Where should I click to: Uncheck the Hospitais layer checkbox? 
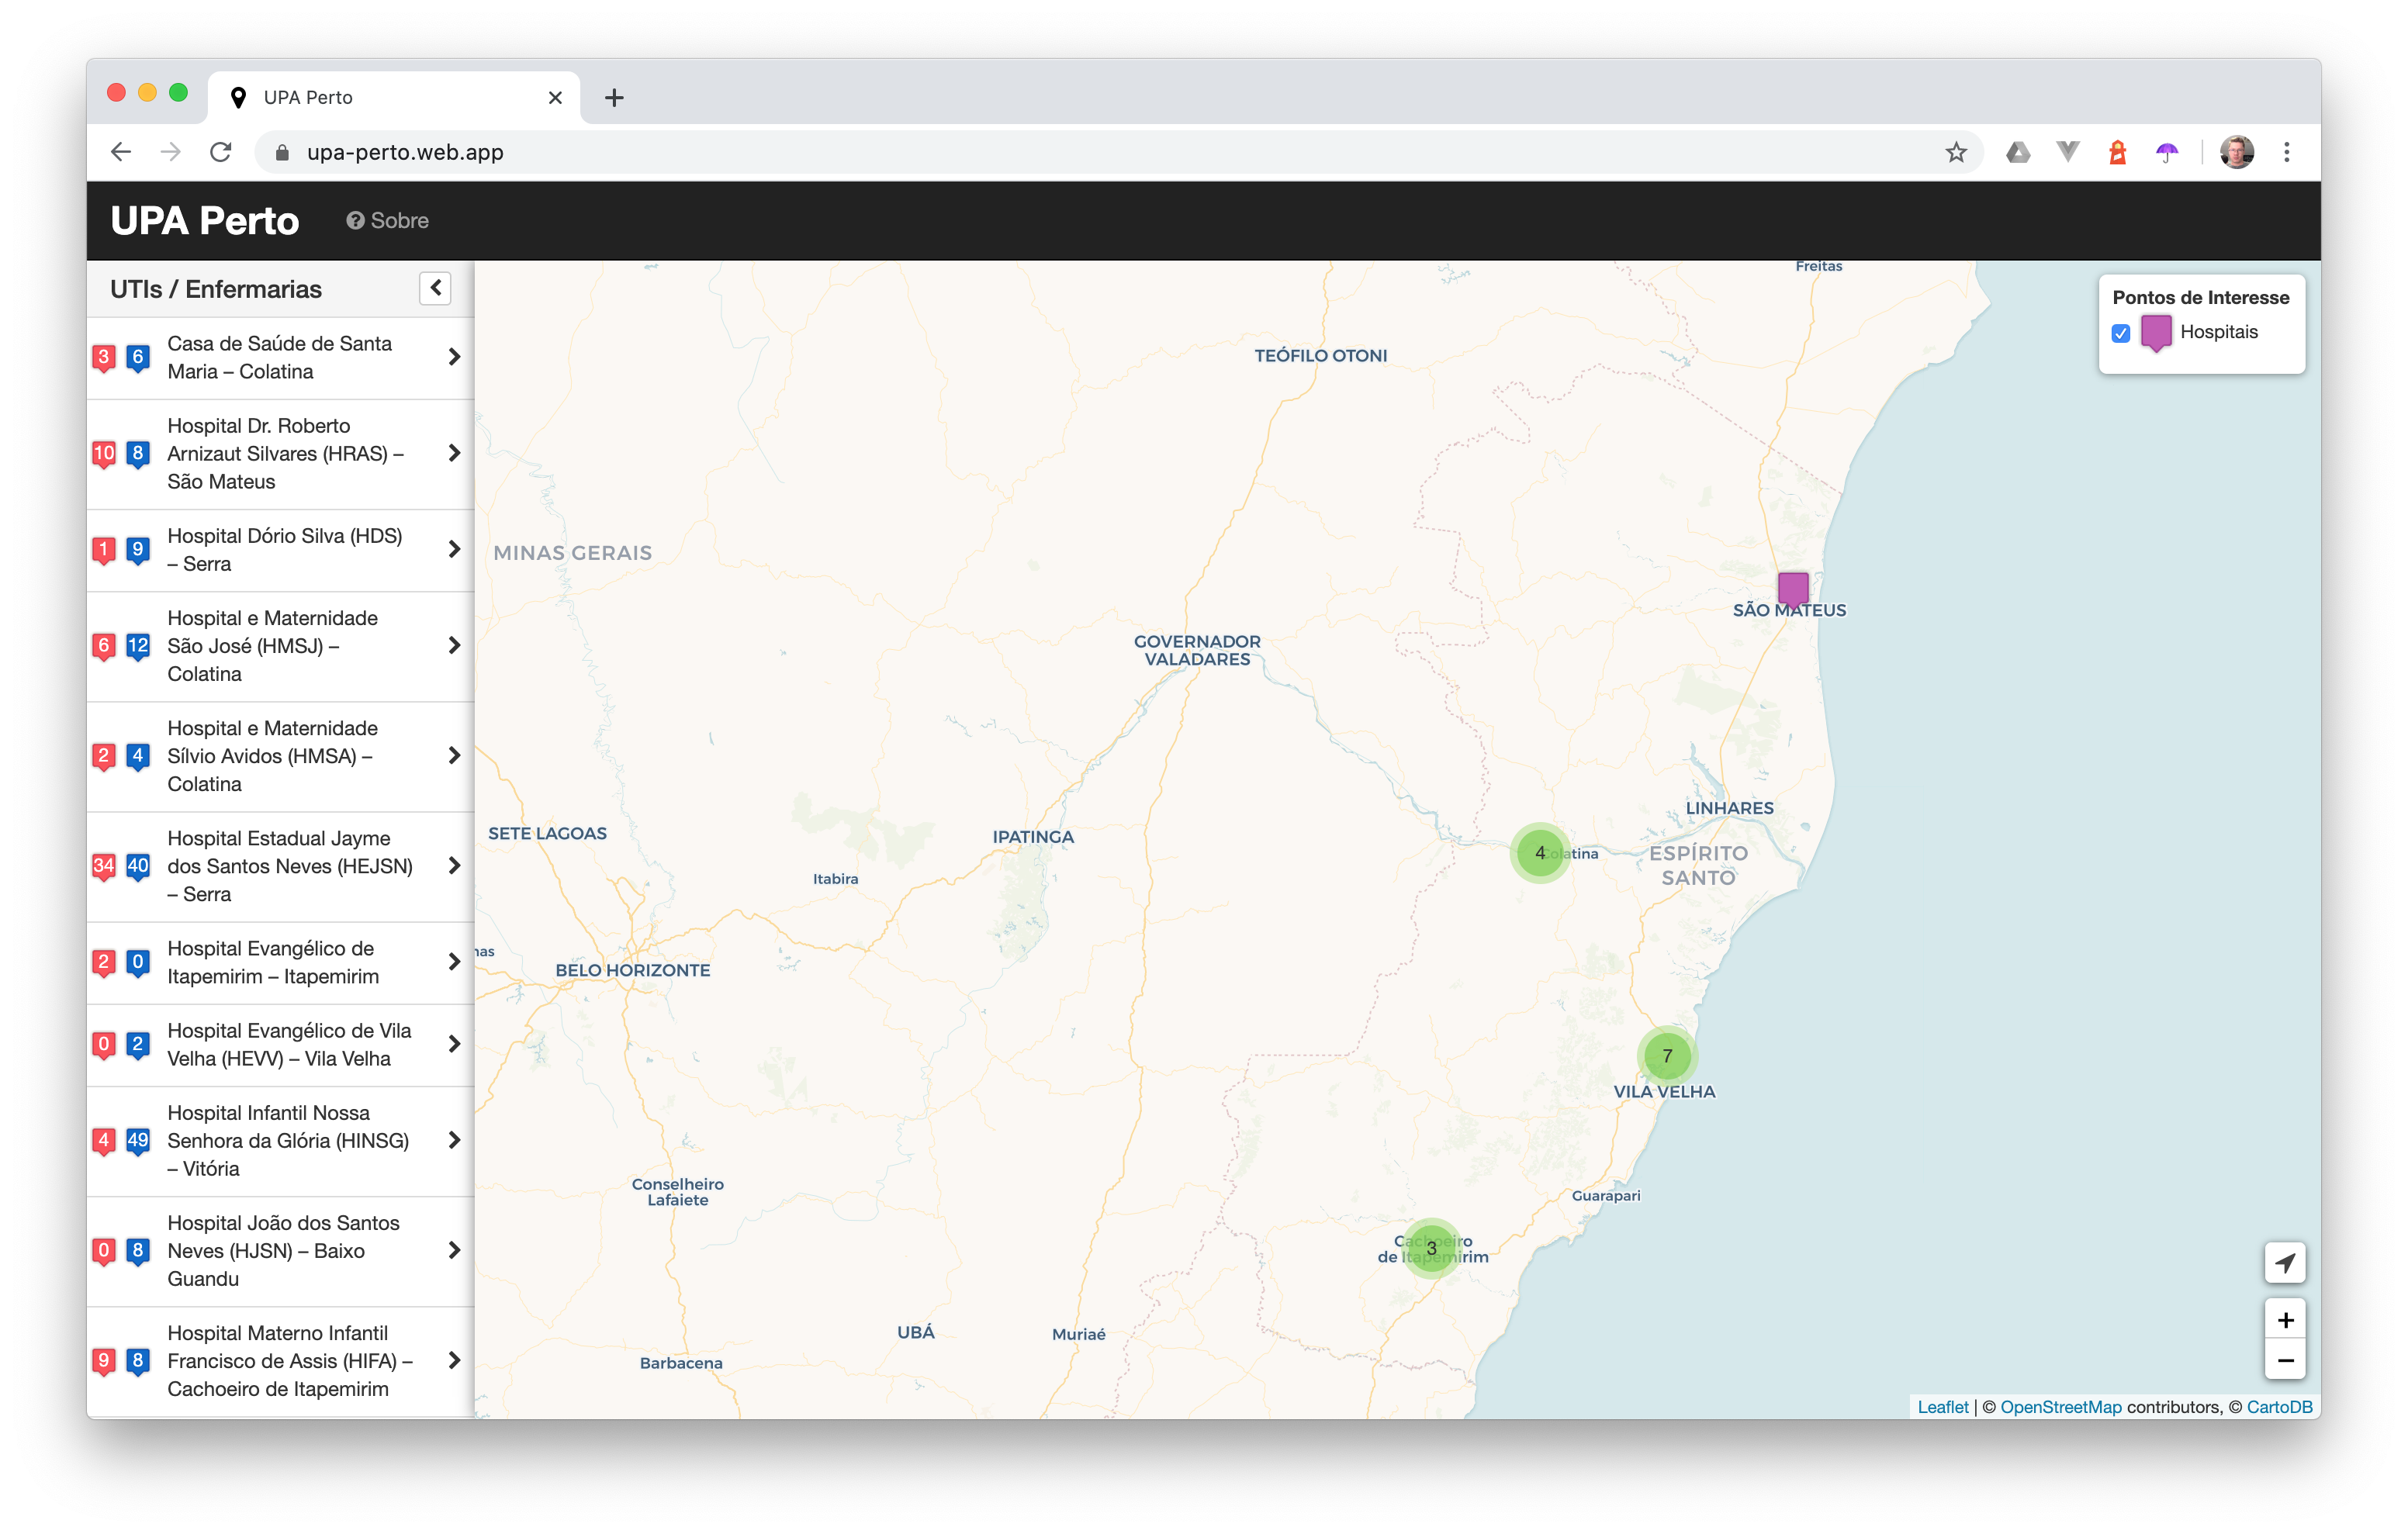[x=2120, y=333]
